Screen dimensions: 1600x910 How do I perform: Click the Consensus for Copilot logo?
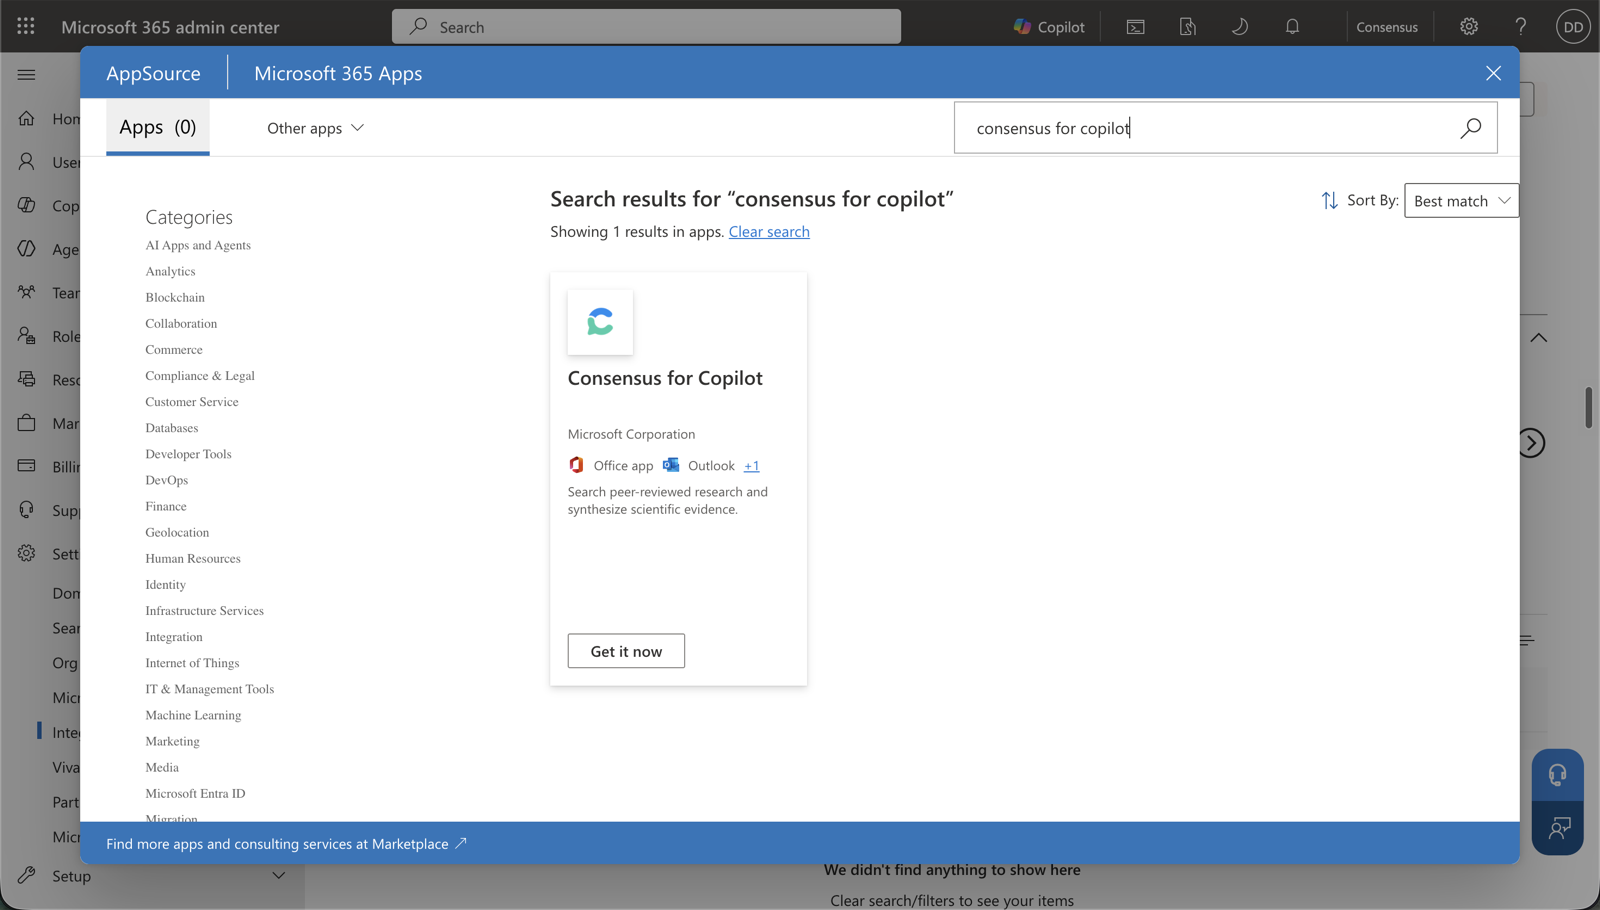tap(600, 322)
